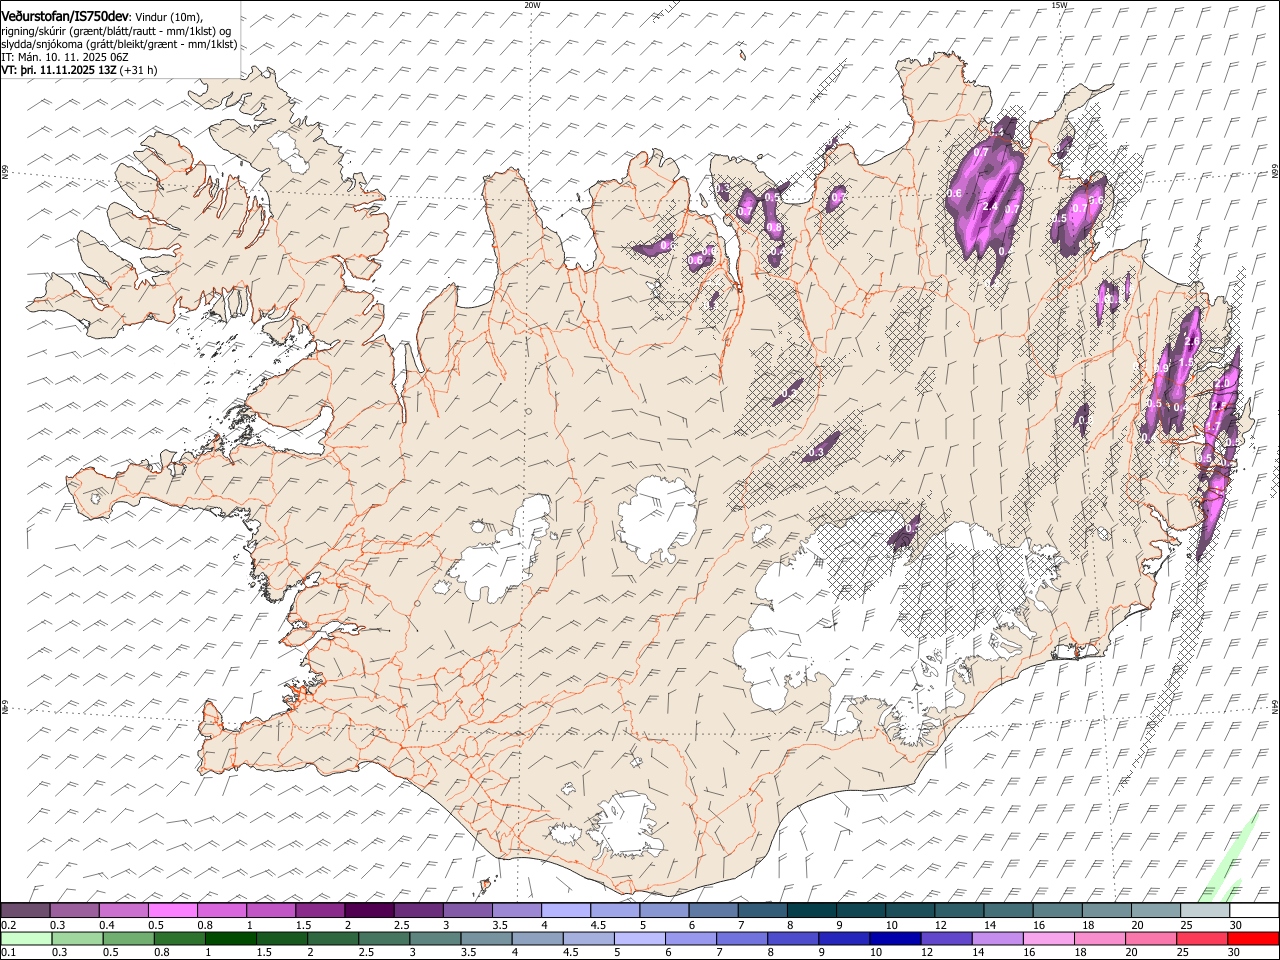This screenshot has height=960, width=1280.
Task: Choose the upper legend swatch labeled 3.5
Action: click(x=517, y=911)
